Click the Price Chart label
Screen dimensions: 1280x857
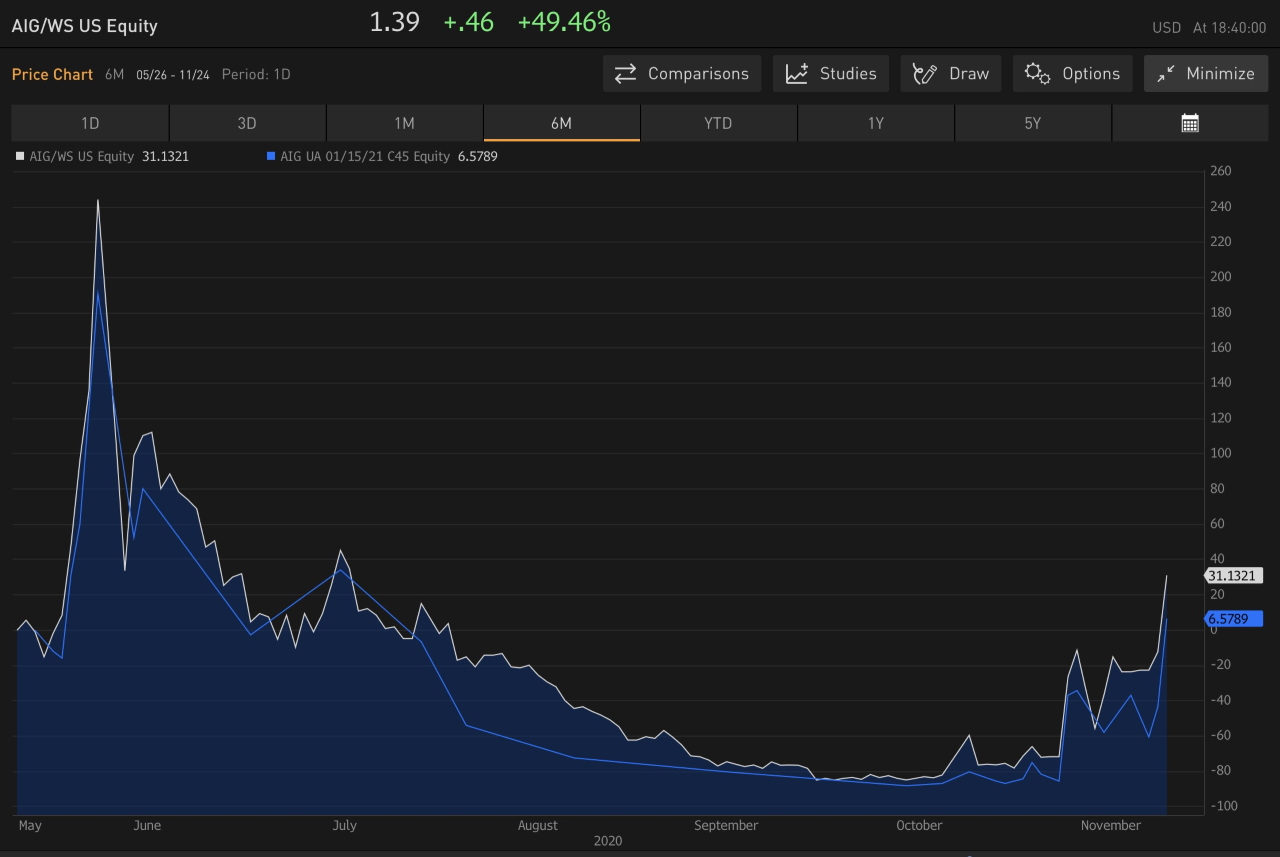[x=52, y=75]
